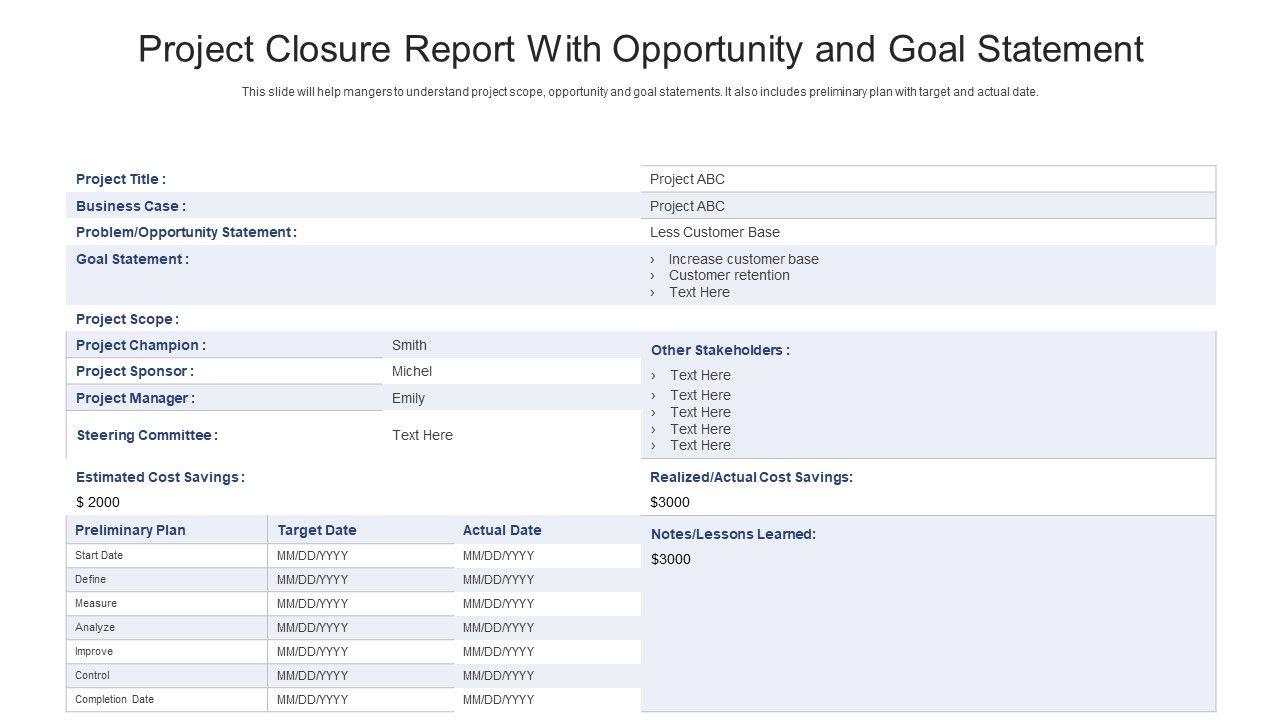Screen dimensions: 1280x720
Task: Select the 'Customer retention' goal bullet
Action: coord(729,275)
